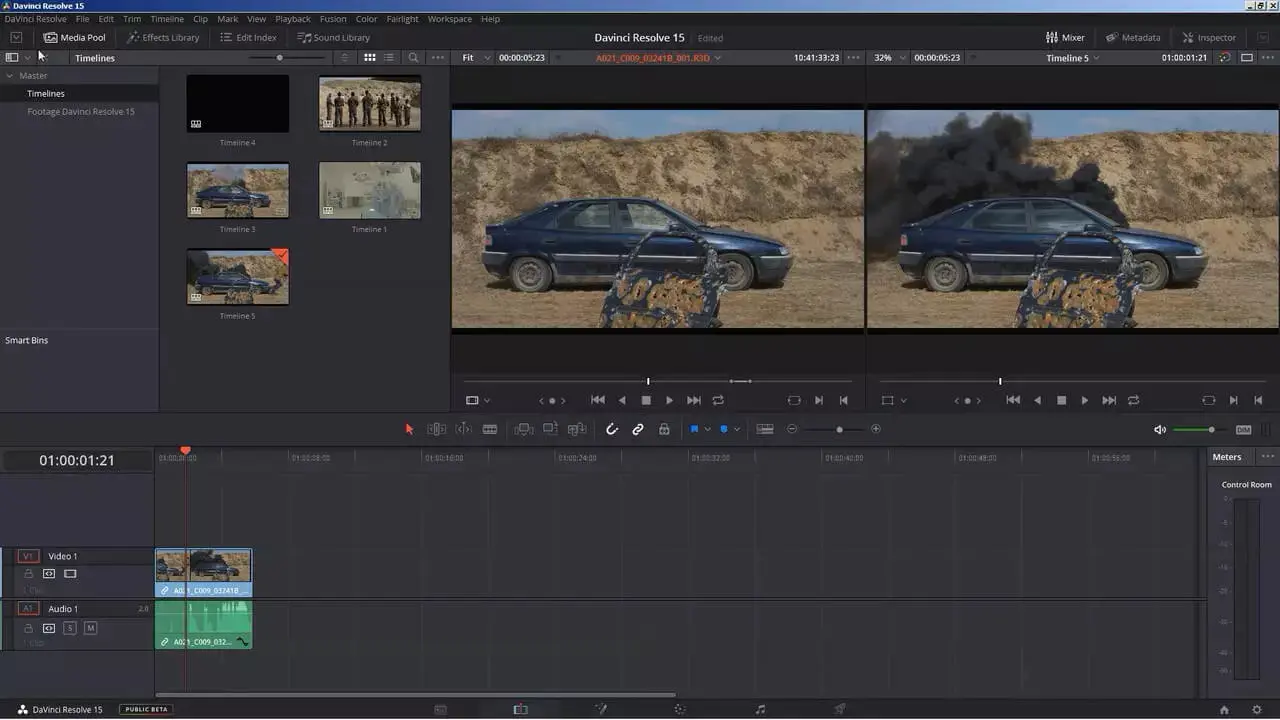Click the V1 destination control
Image resolution: width=1280 pixels, height=720 pixels.
[28, 556]
